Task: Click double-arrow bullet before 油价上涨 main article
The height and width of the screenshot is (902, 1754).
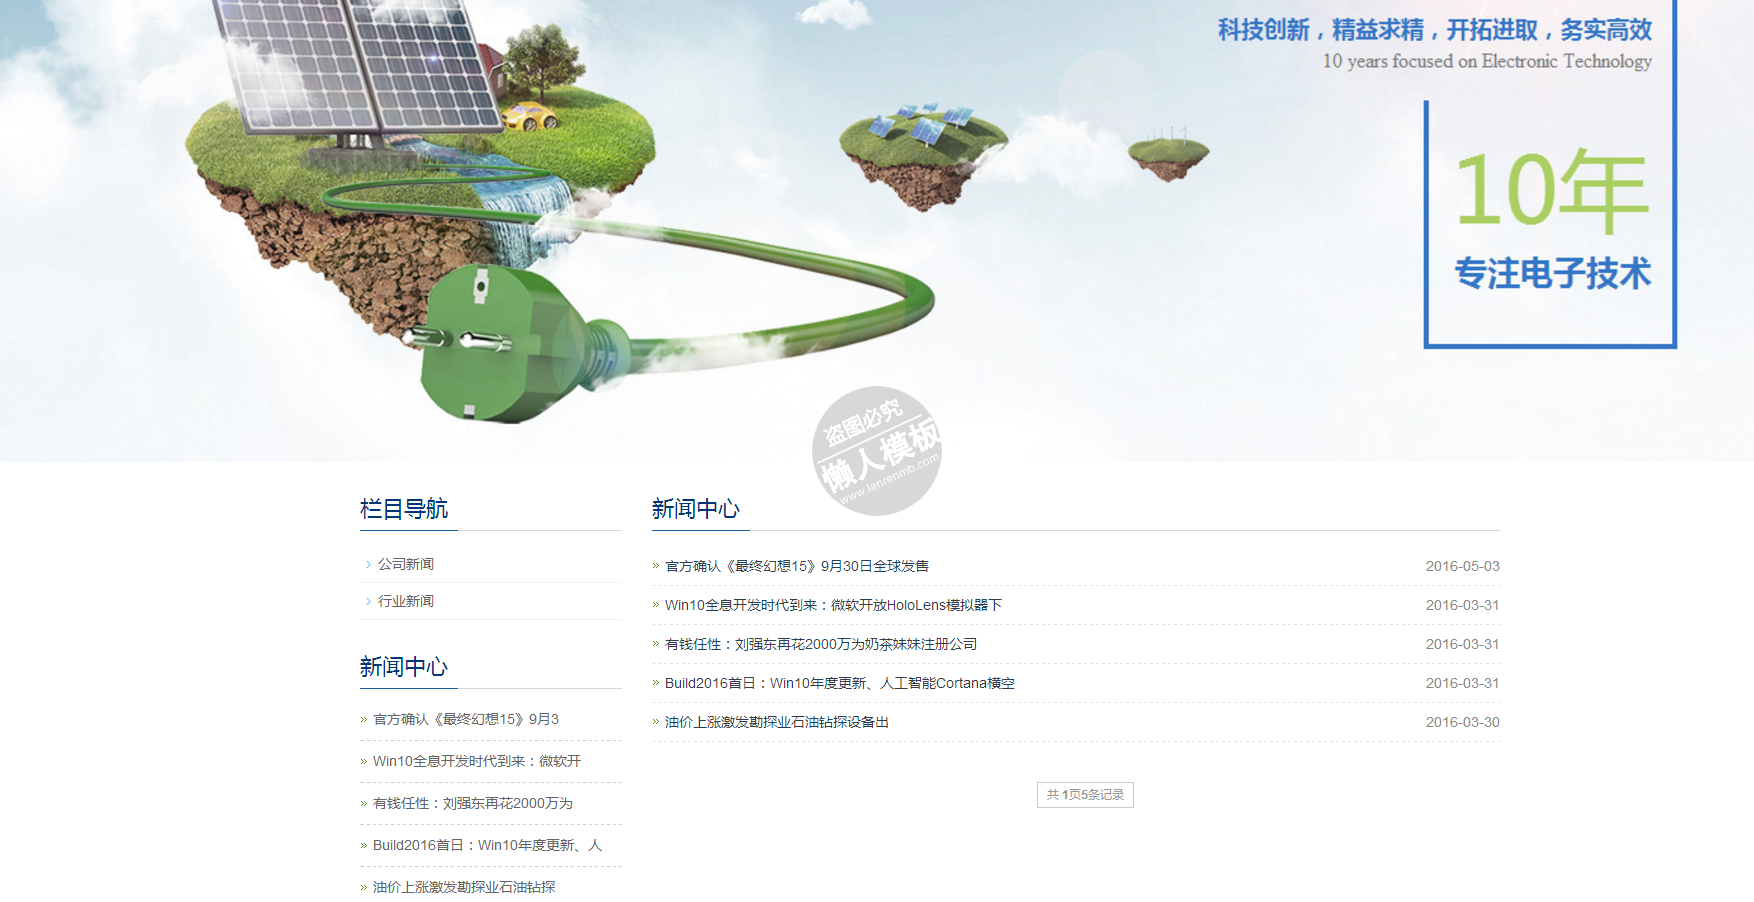Action: click(x=656, y=722)
